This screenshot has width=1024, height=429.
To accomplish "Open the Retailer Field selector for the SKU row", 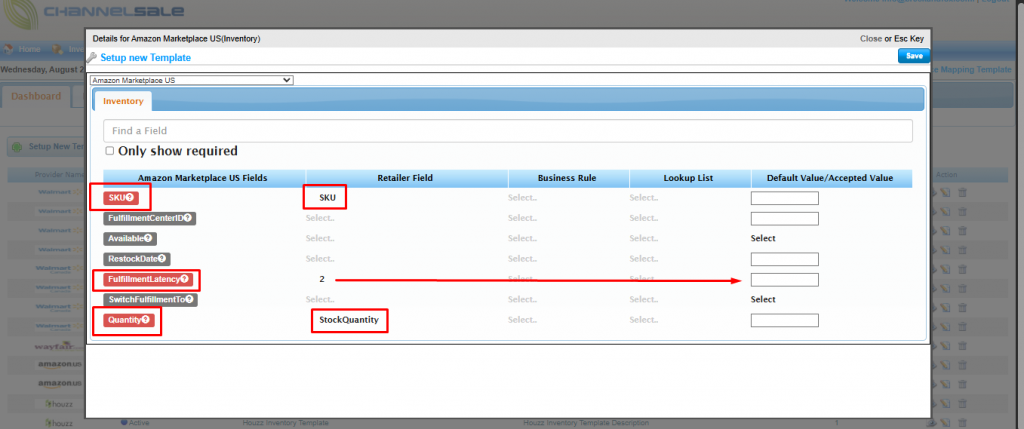I will click(x=327, y=198).
